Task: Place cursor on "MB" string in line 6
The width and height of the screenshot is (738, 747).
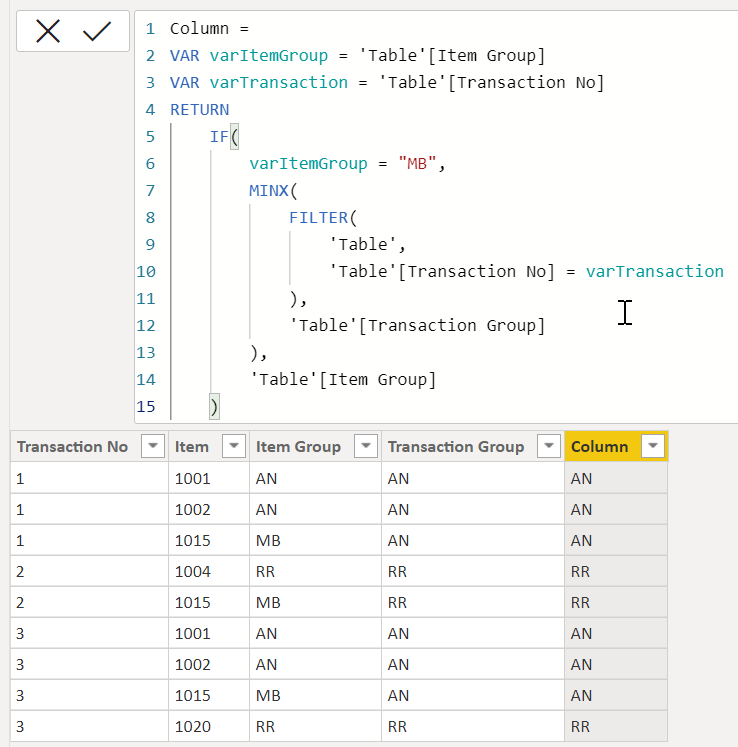Action: (417, 163)
